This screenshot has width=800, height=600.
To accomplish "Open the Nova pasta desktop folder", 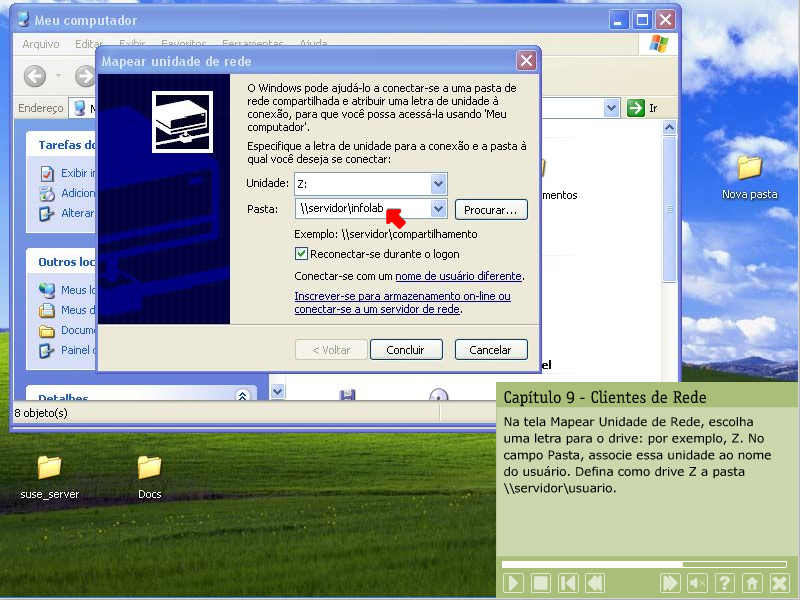I will [749, 168].
